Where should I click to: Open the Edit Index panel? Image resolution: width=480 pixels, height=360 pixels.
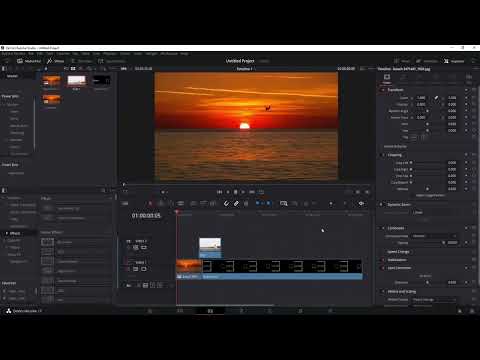point(81,61)
